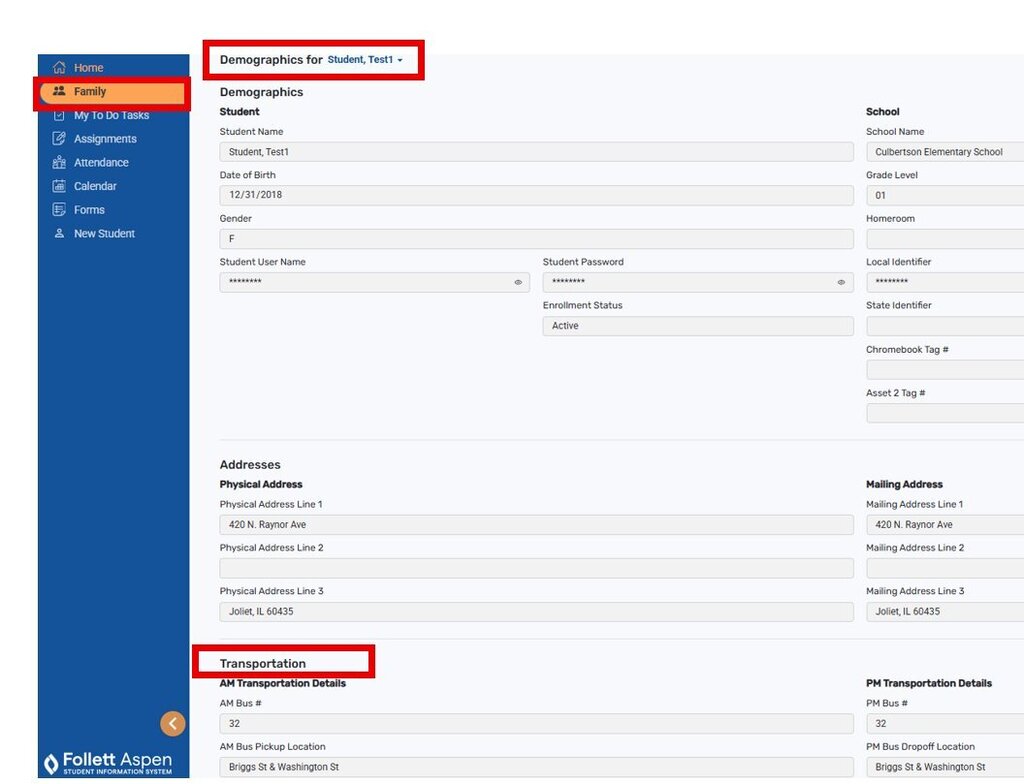Viewport: 1024px width, 784px height.
Task: Click the Date of Birth field
Action: (536, 195)
